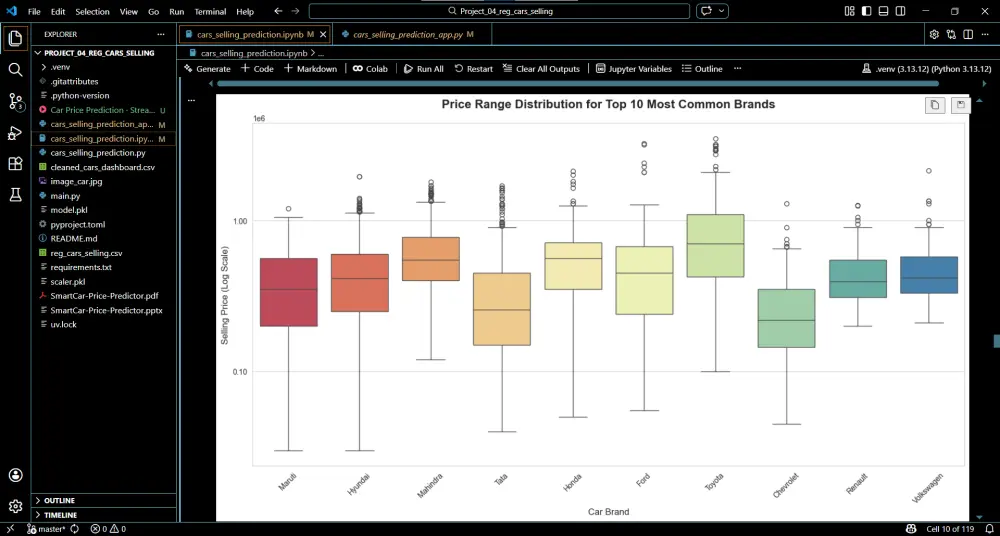Open the Explorer view in activity bar
The width and height of the screenshot is (1000, 536).
click(x=15, y=39)
